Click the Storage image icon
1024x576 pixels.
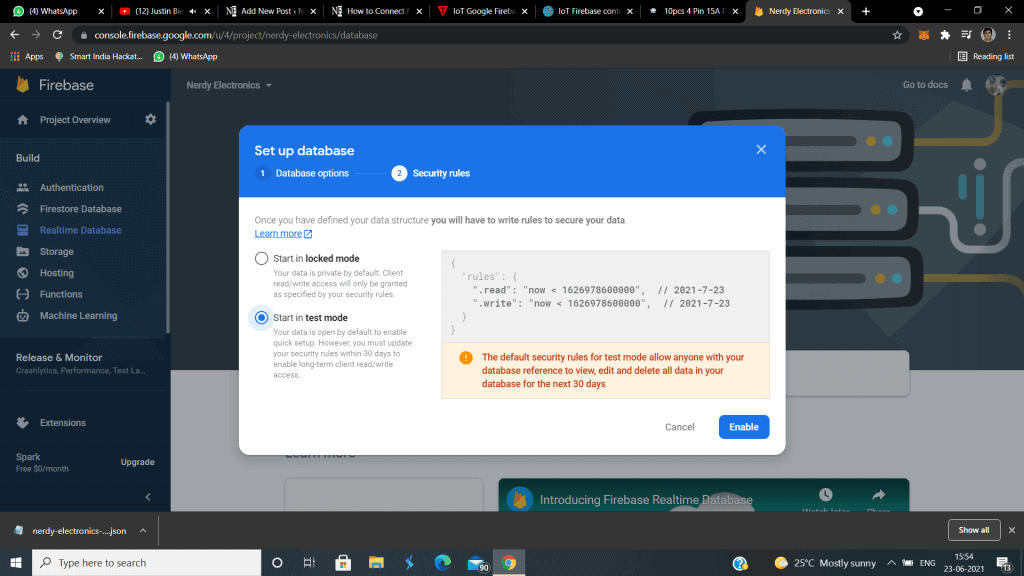click(x=23, y=251)
